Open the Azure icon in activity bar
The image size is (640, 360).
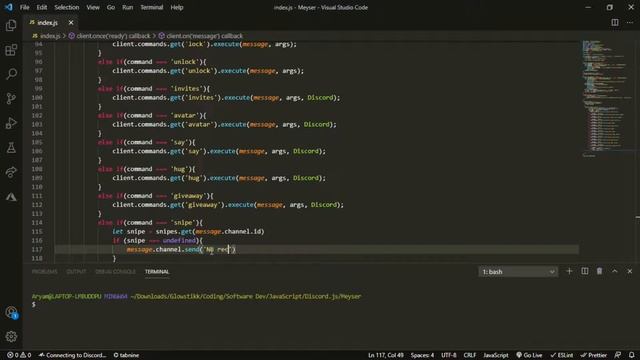[x=11, y=197]
